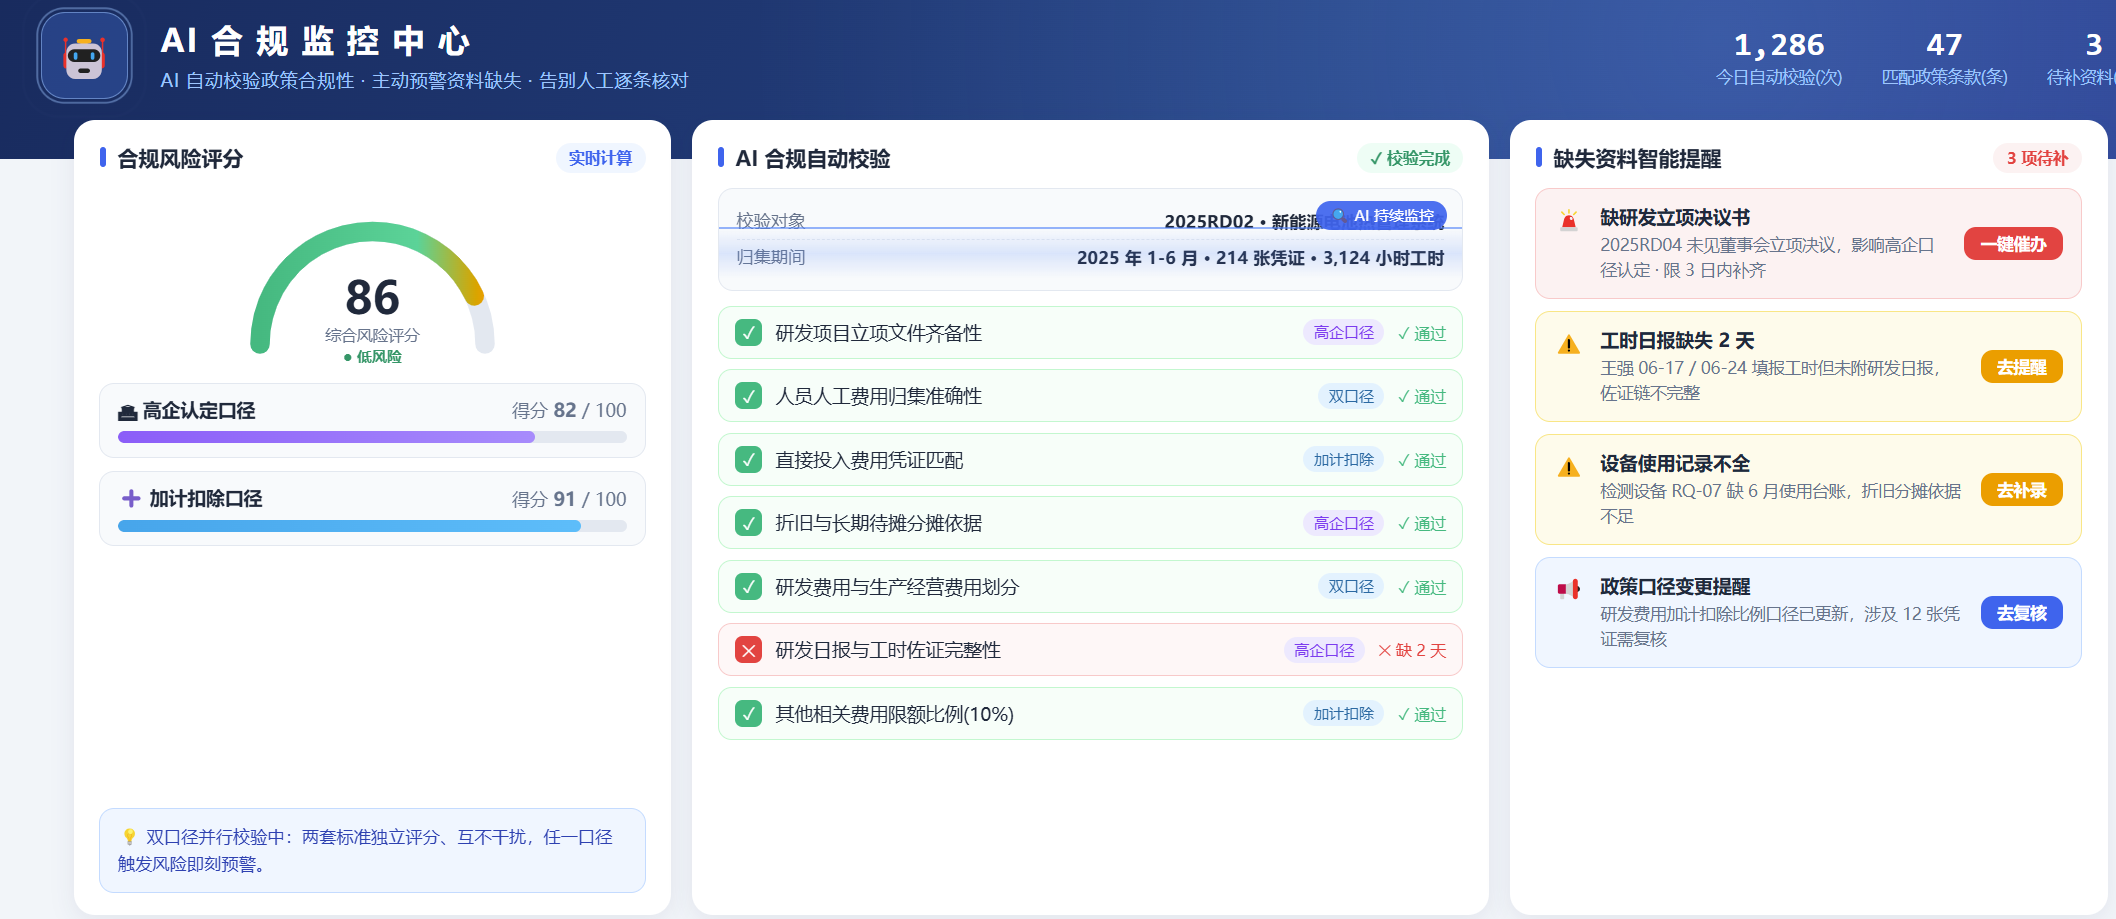Click the 得分 82 / 100 score
Screen dimensions: 2116x919
tap(569, 410)
